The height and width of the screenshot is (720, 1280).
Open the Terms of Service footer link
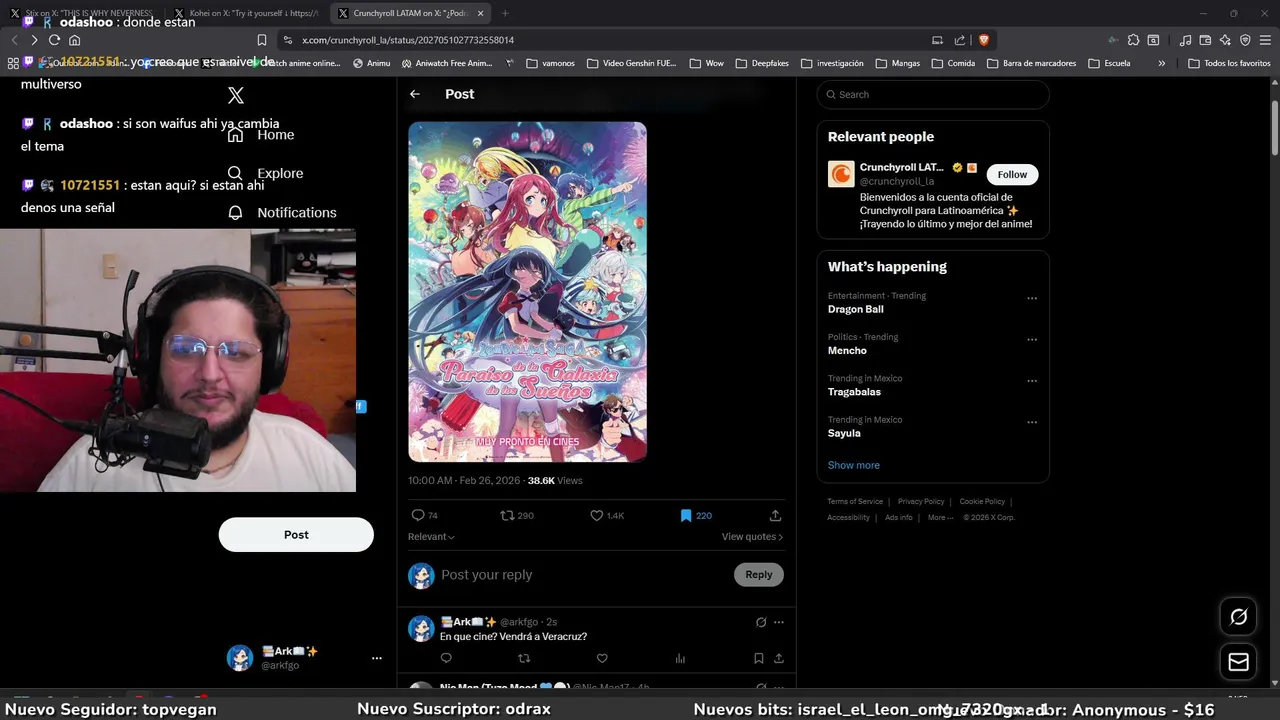click(x=855, y=501)
